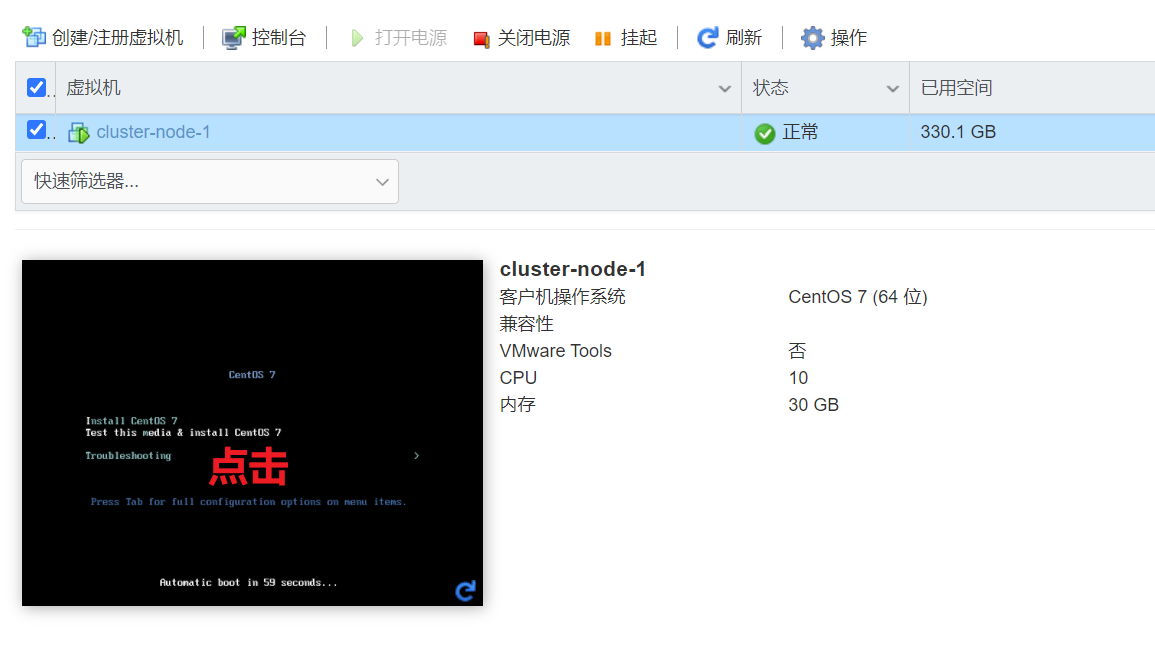Toggle the select-all header checkbox

[x=36, y=88]
